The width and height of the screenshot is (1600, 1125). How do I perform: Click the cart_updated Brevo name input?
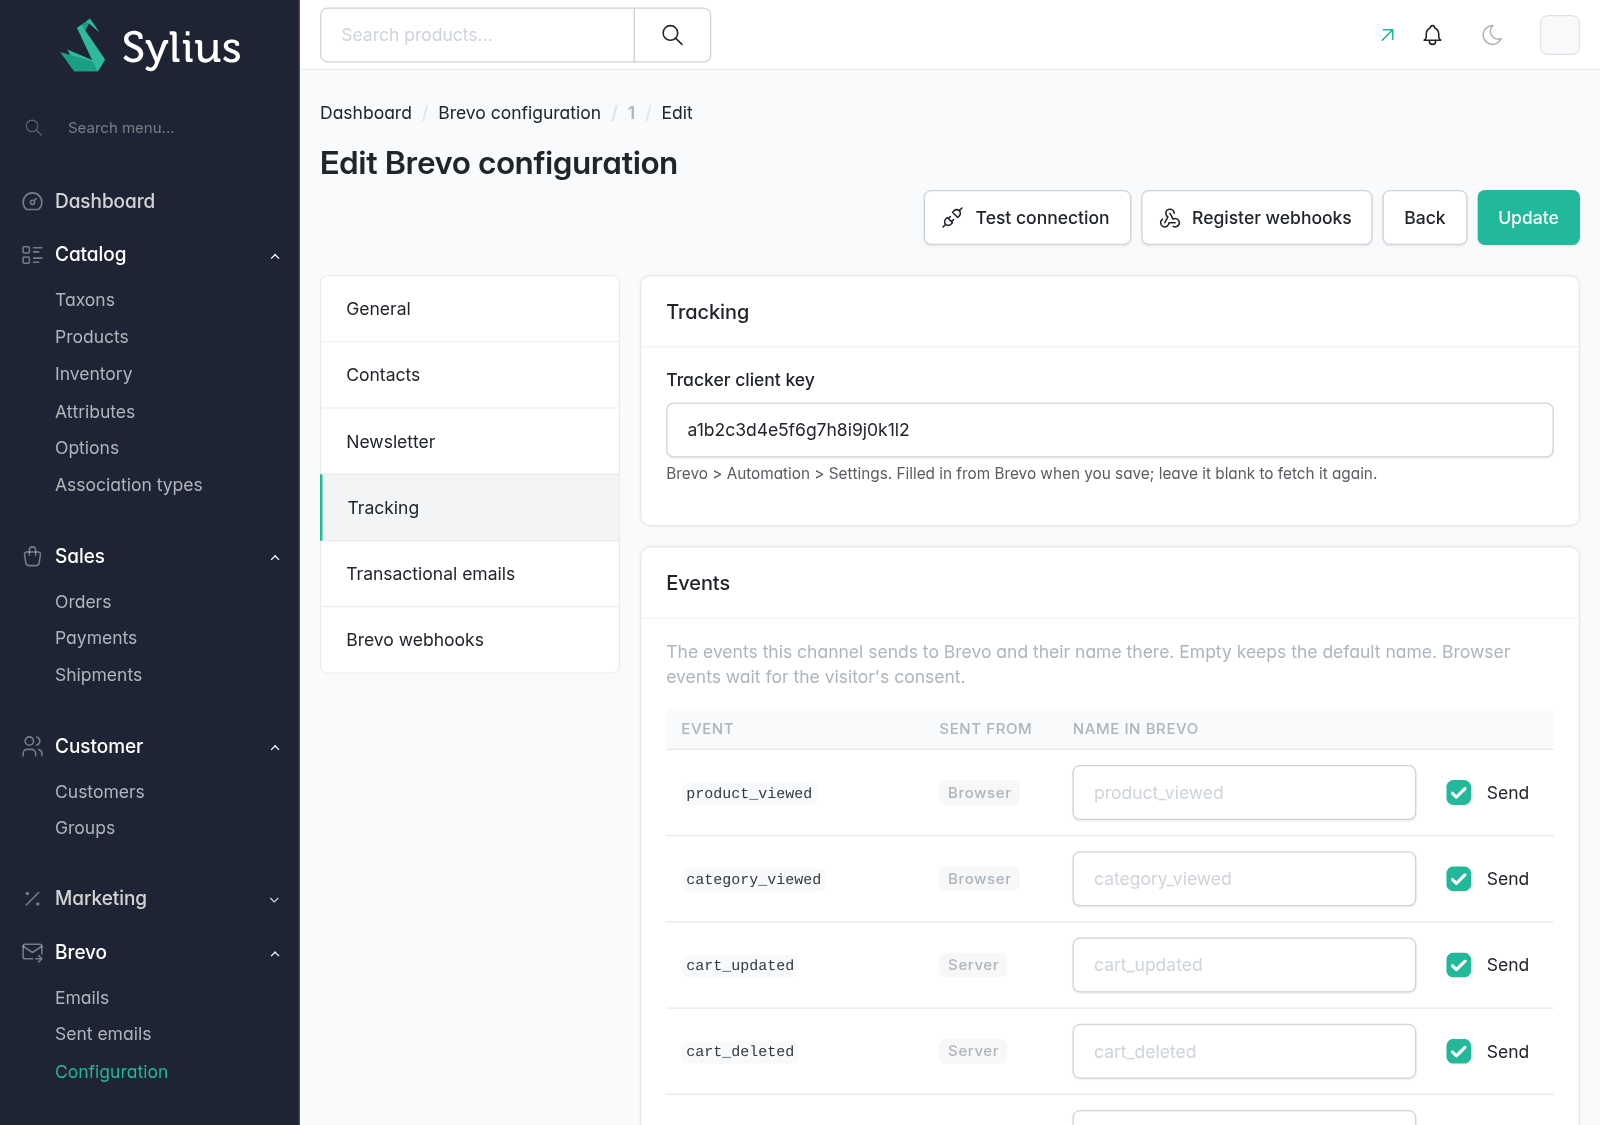(1244, 965)
